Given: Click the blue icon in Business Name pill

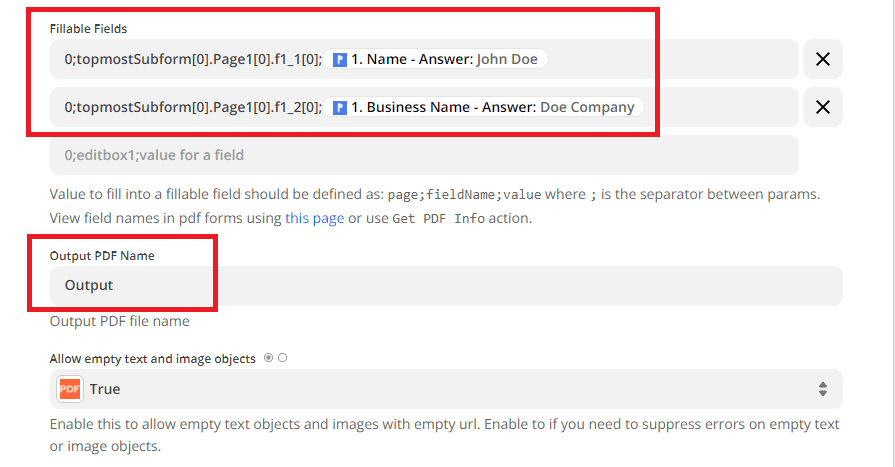Looking at the screenshot, I should click(340, 107).
